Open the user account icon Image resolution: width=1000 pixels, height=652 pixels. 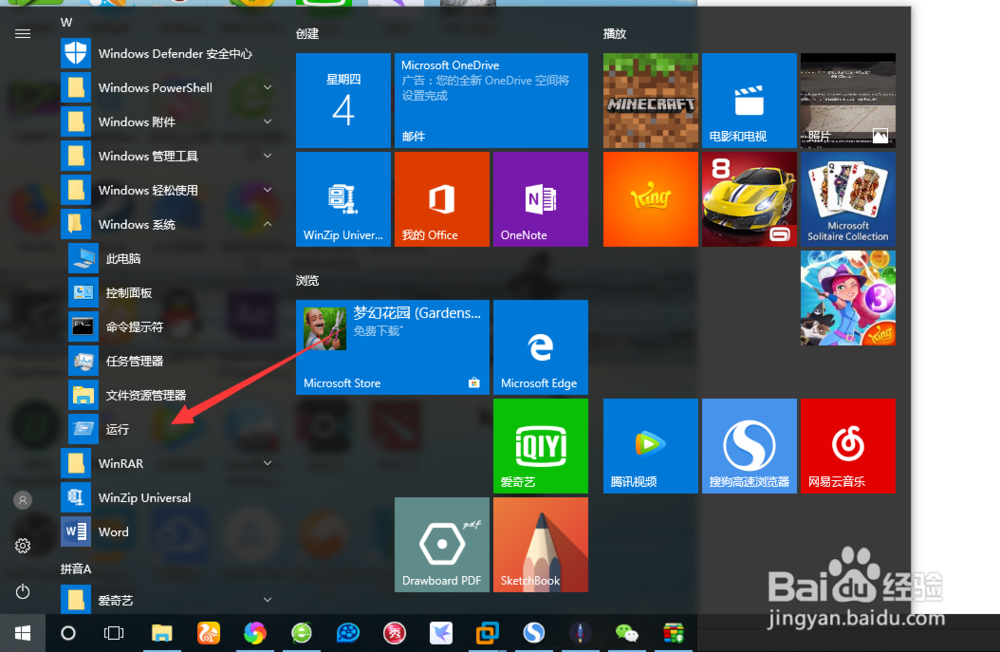click(x=23, y=500)
